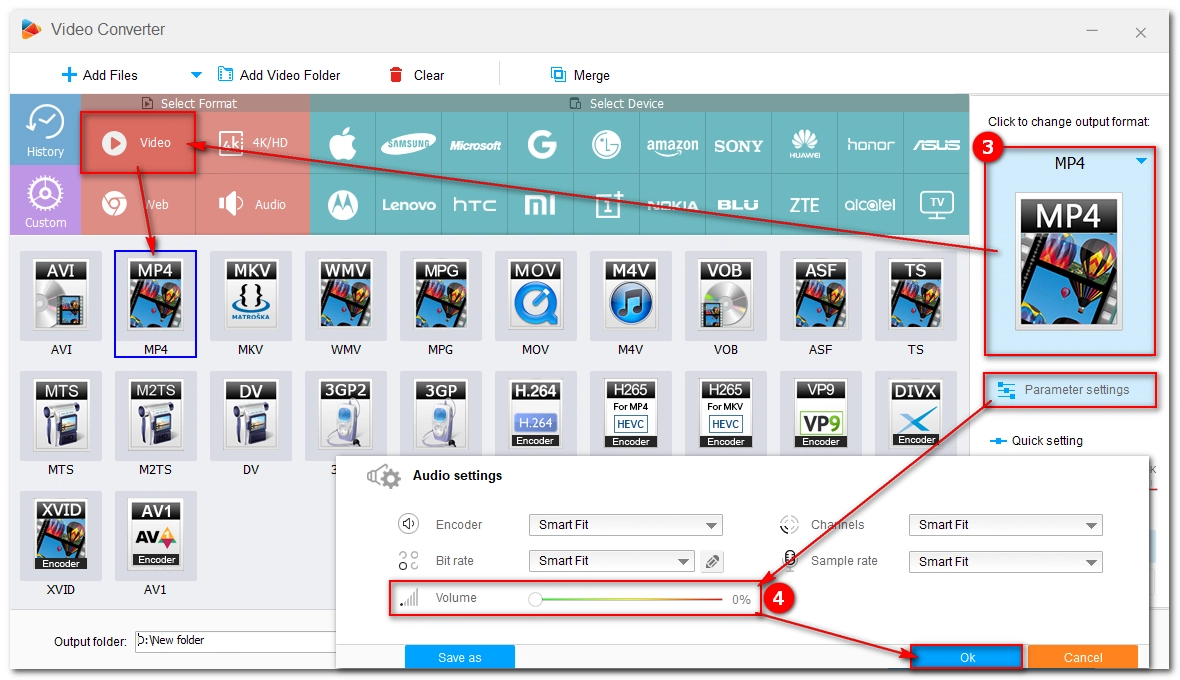Choose the Motorola device brand
This screenshot has height=680, width=1180.
click(343, 204)
